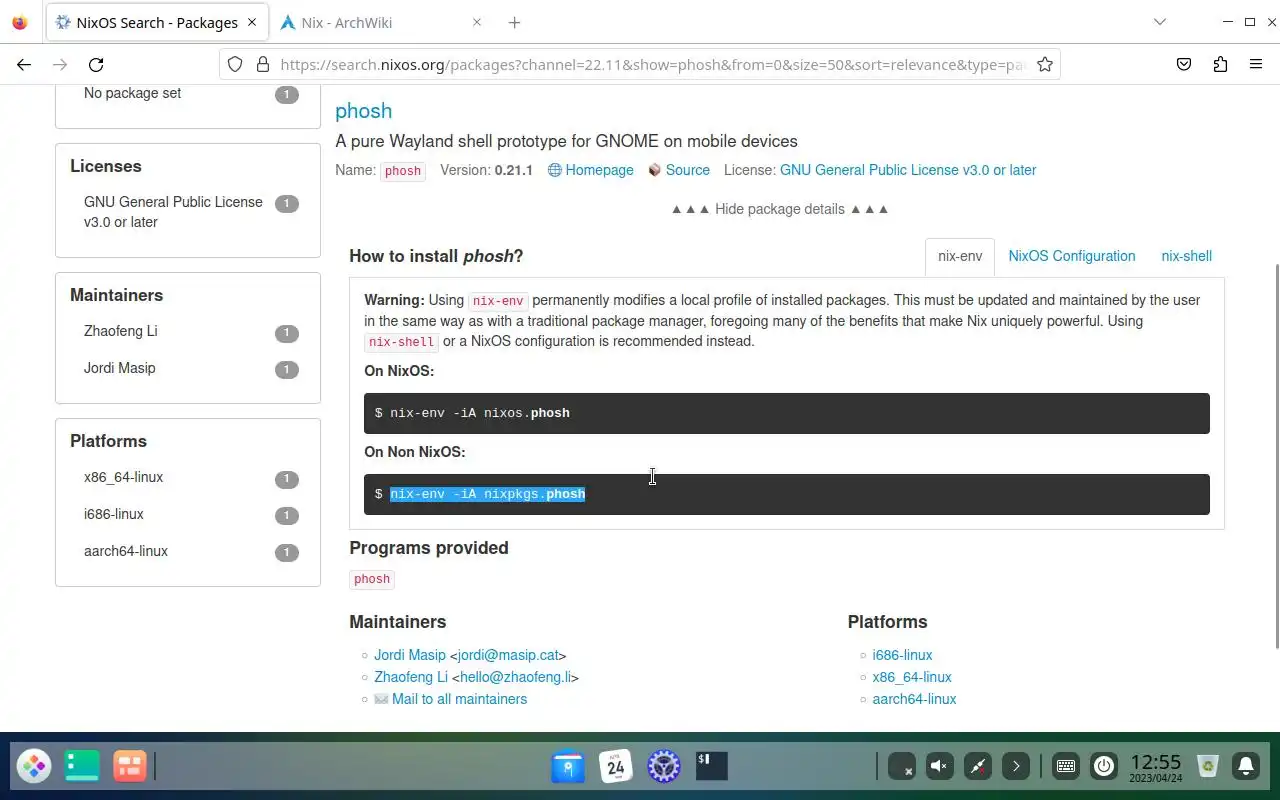
Task: Open Zhaofeng Li maintainer link
Action: 411,677
